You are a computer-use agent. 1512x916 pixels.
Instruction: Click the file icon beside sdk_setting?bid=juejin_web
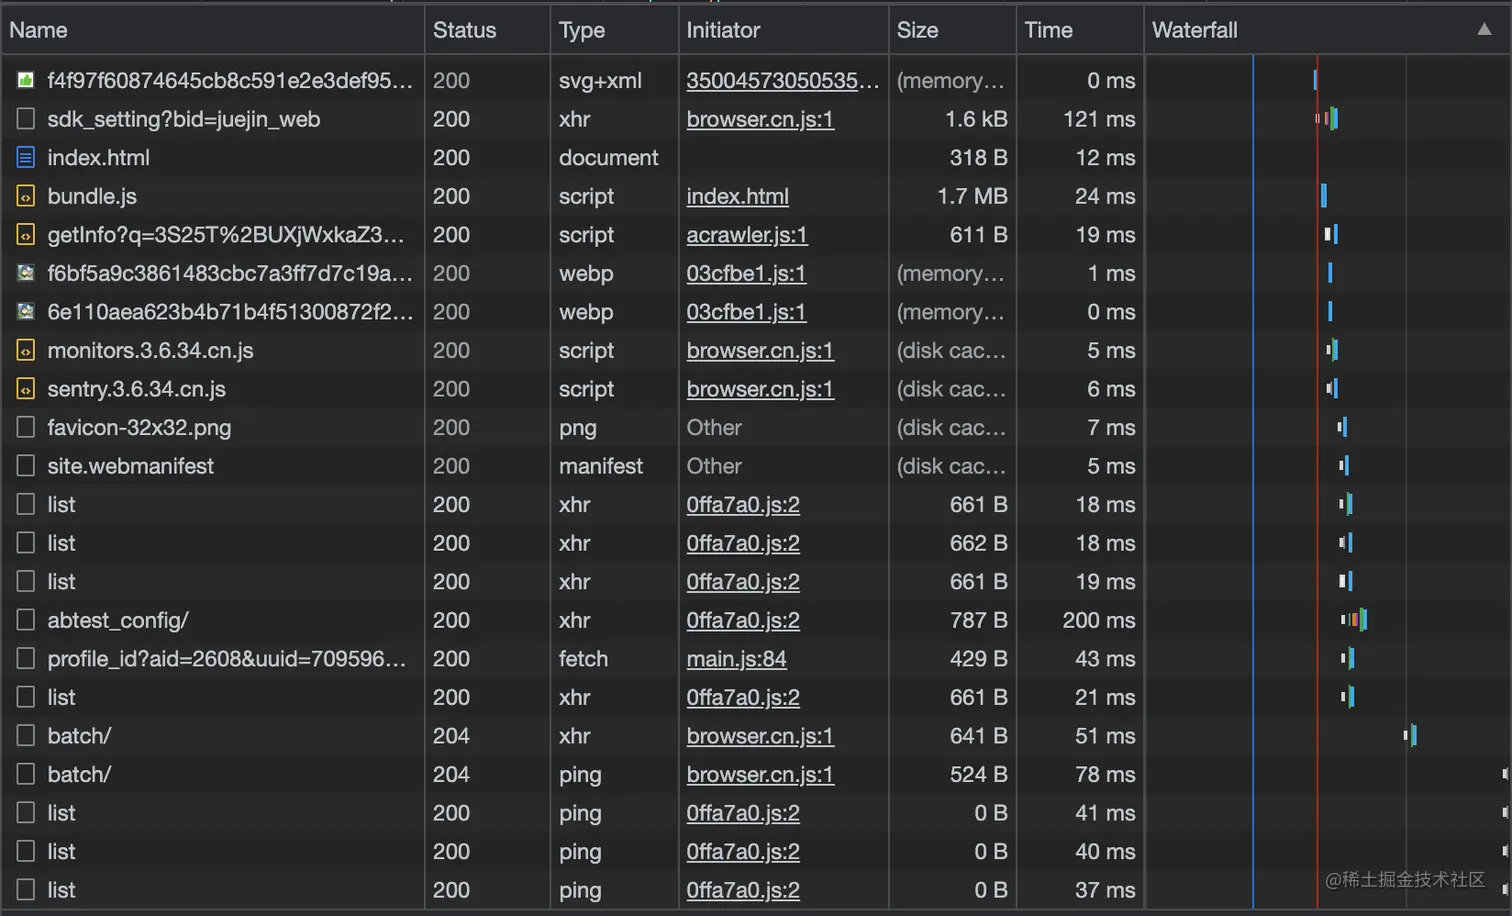click(x=26, y=119)
